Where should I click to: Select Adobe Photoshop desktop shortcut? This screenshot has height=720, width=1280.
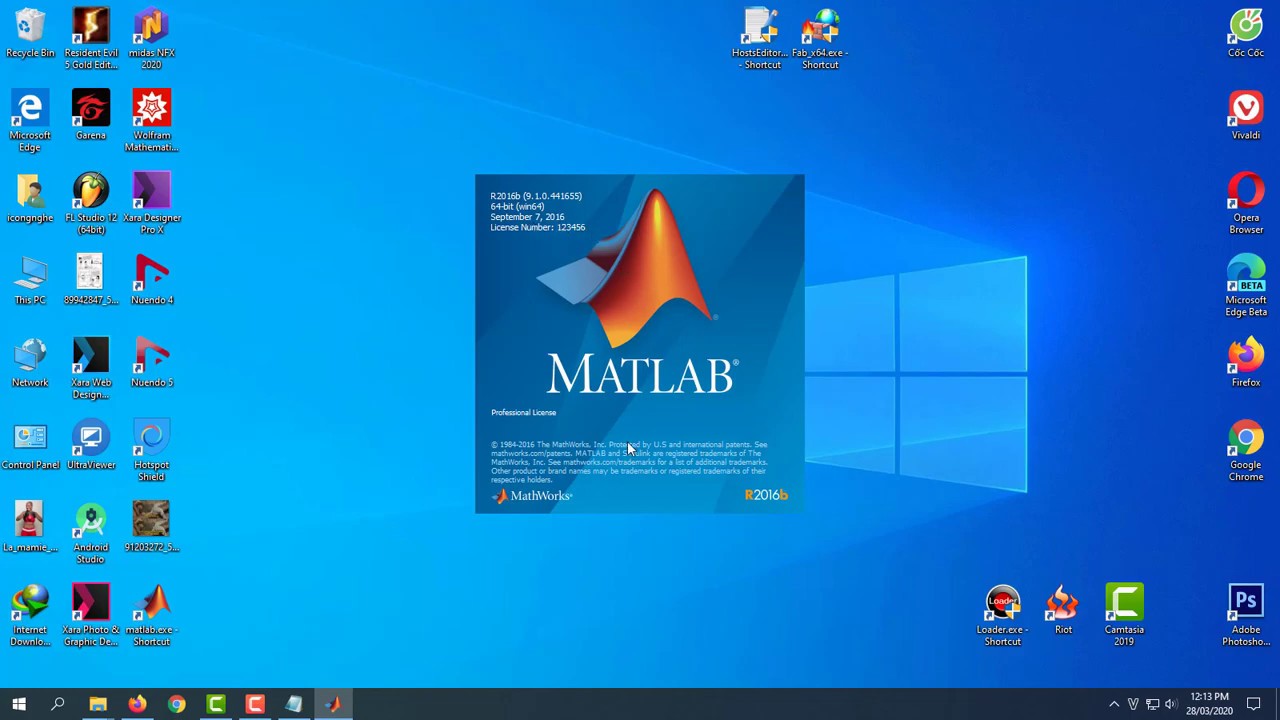pos(1246,616)
